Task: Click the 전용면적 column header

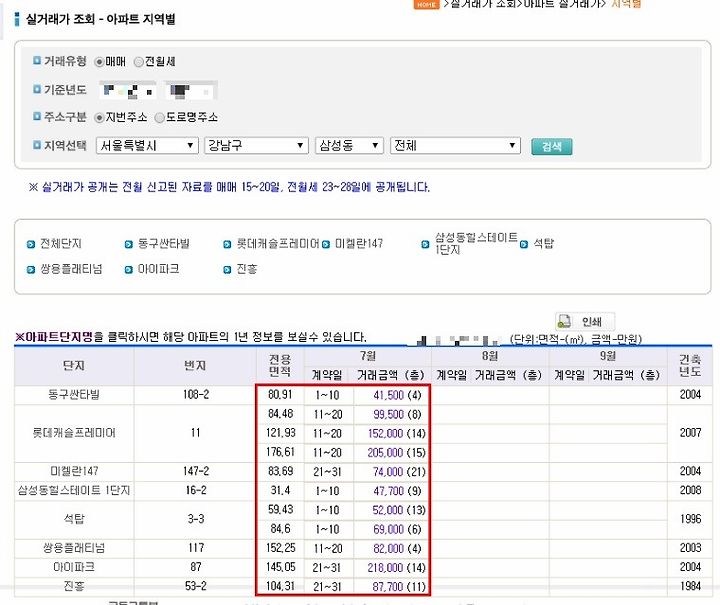Action: [280, 365]
